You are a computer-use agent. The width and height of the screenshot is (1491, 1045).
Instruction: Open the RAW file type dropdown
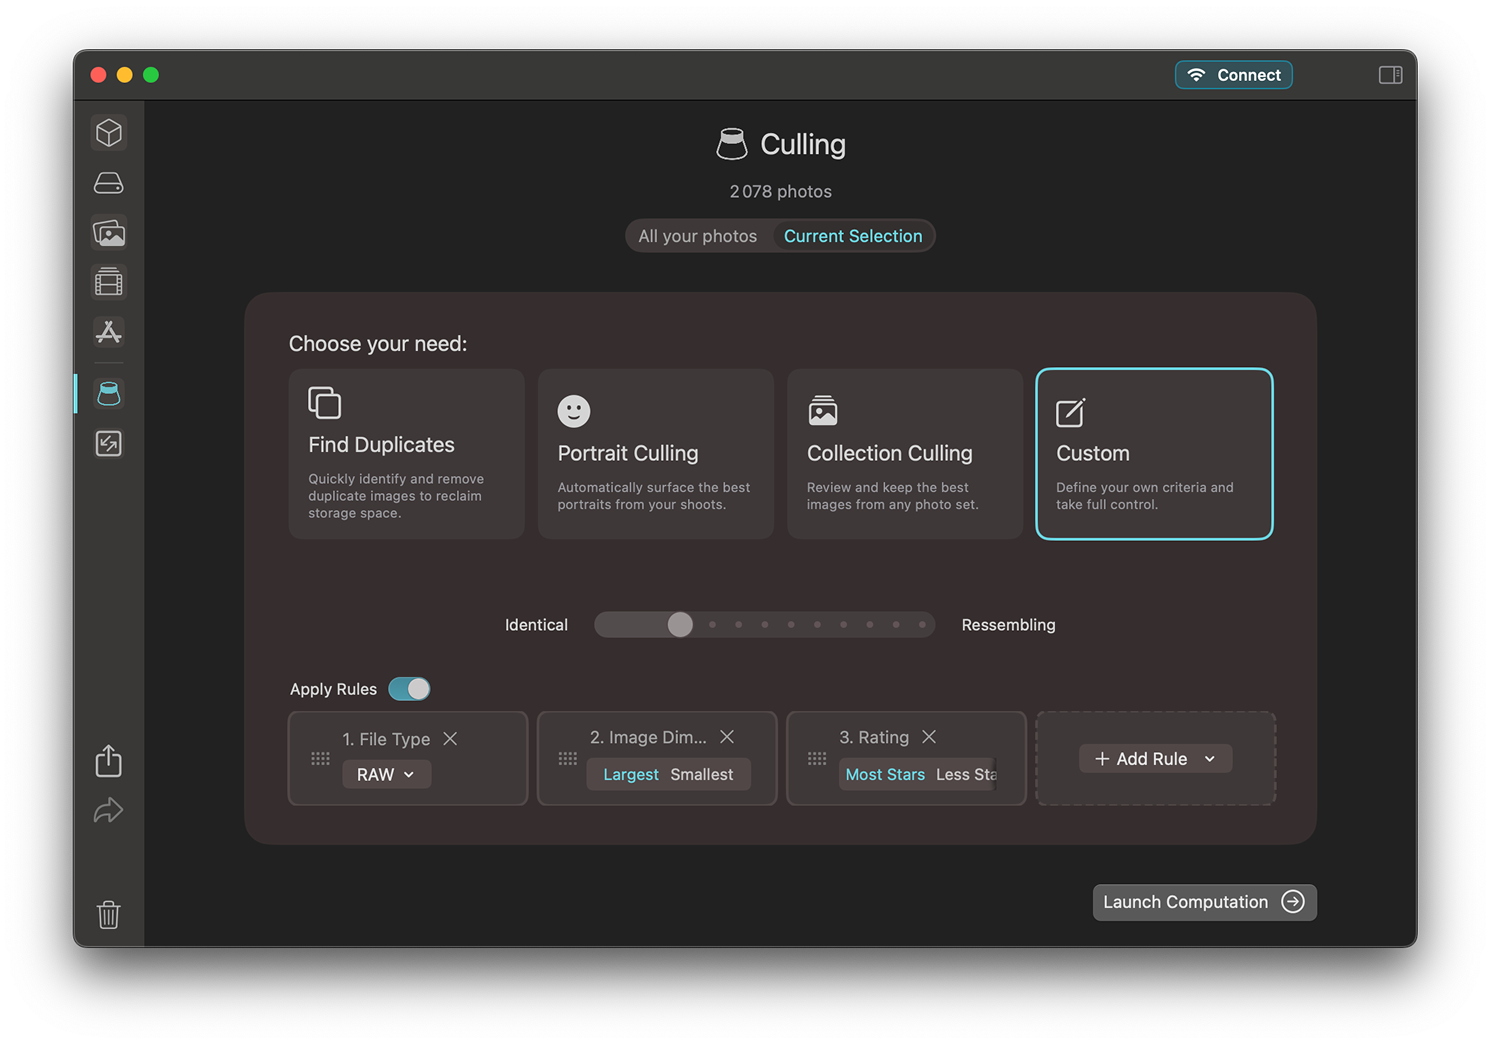386,774
